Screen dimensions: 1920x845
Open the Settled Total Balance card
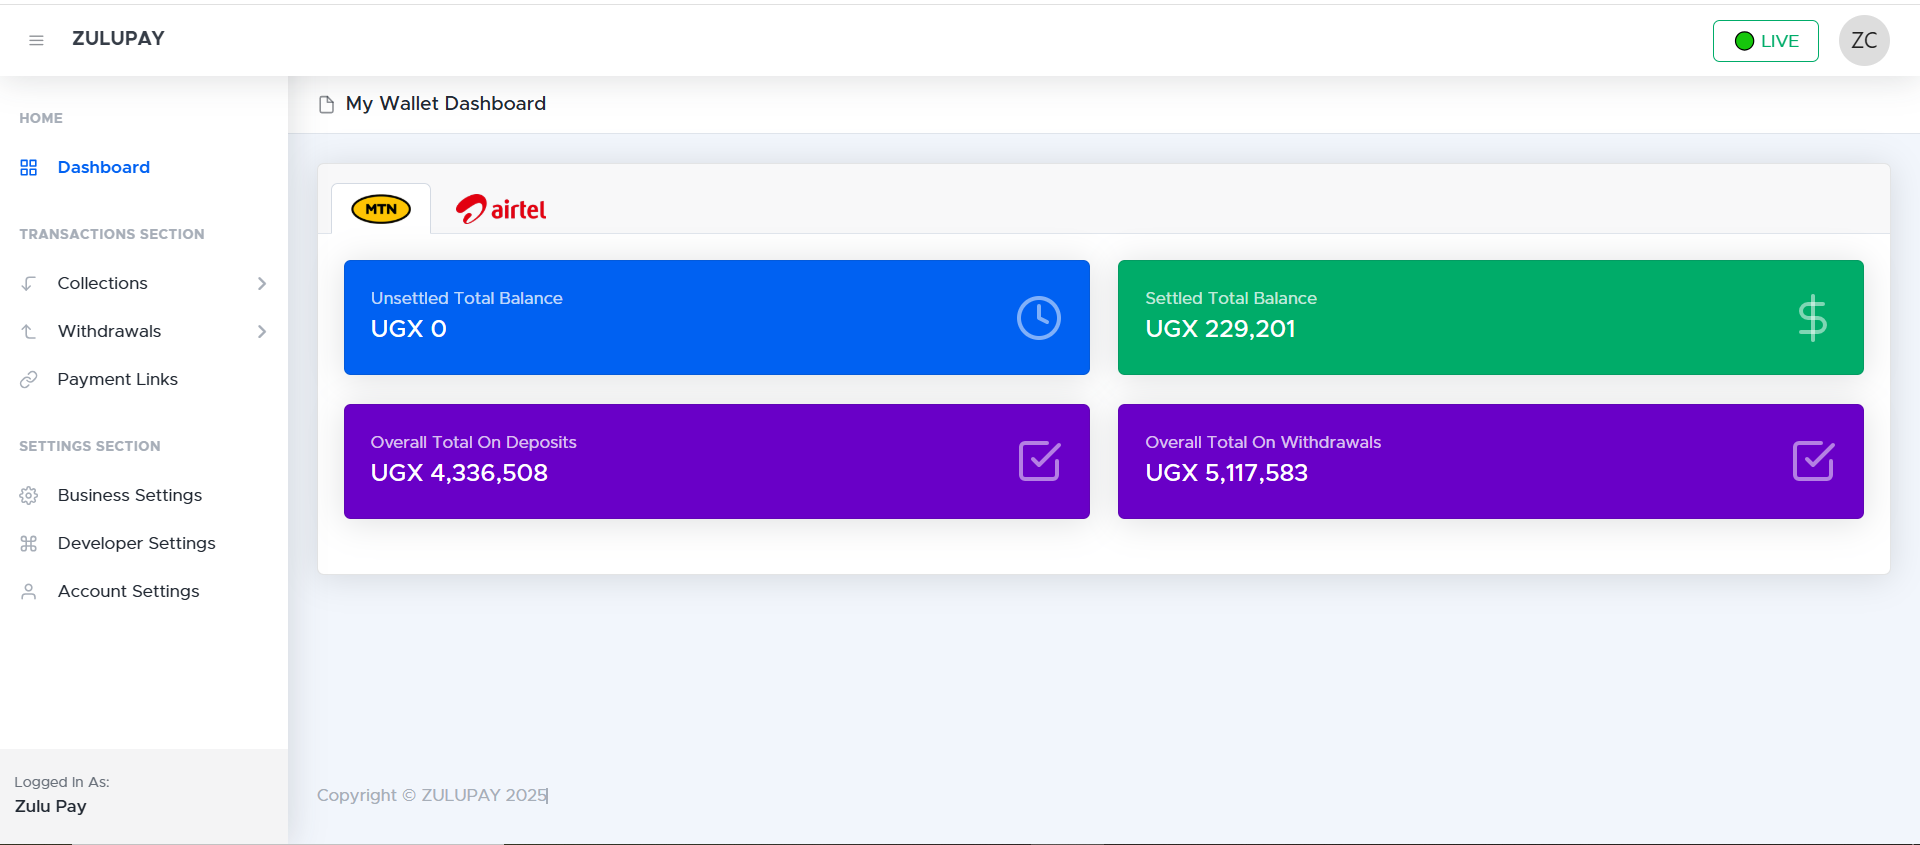1491,317
